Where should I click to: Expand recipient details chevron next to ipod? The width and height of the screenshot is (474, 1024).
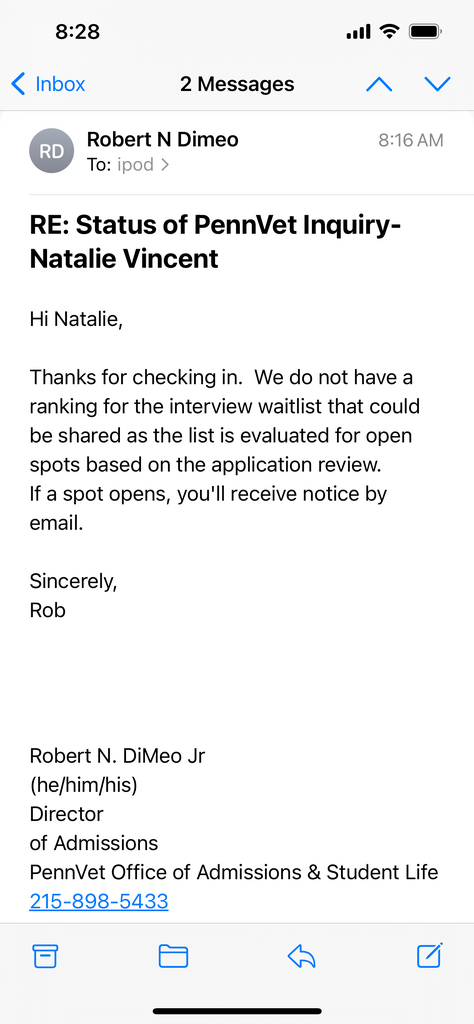pyautogui.click(x=164, y=165)
